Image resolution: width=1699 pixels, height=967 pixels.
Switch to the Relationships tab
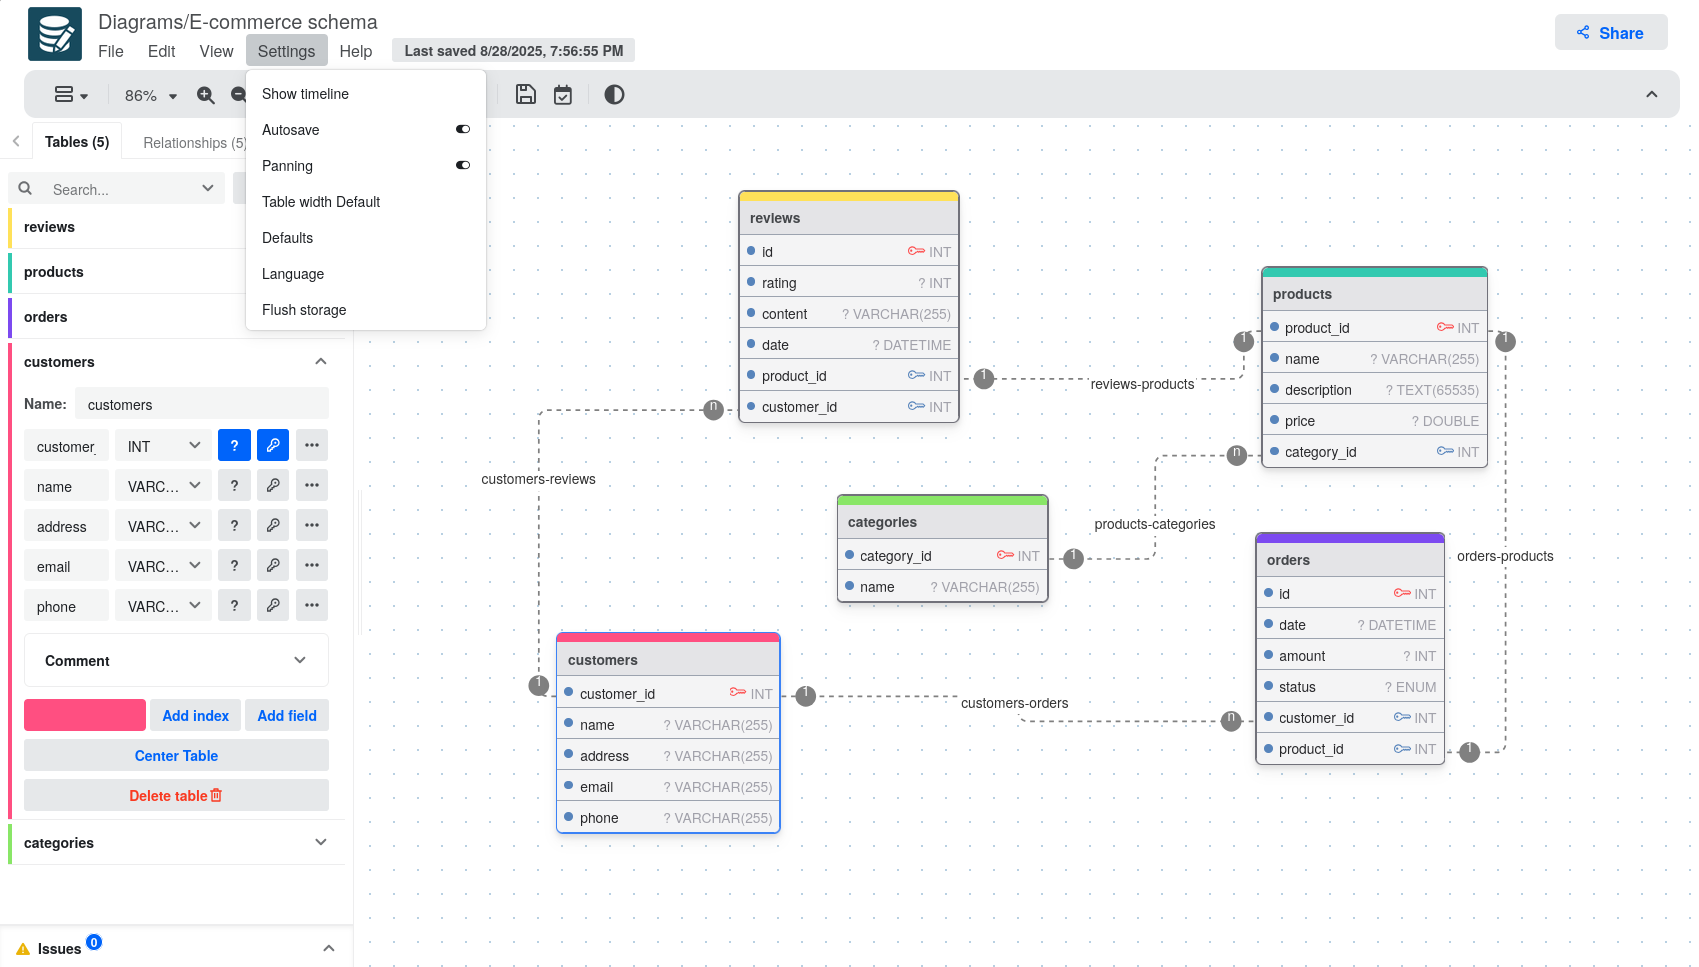point(193,143)
